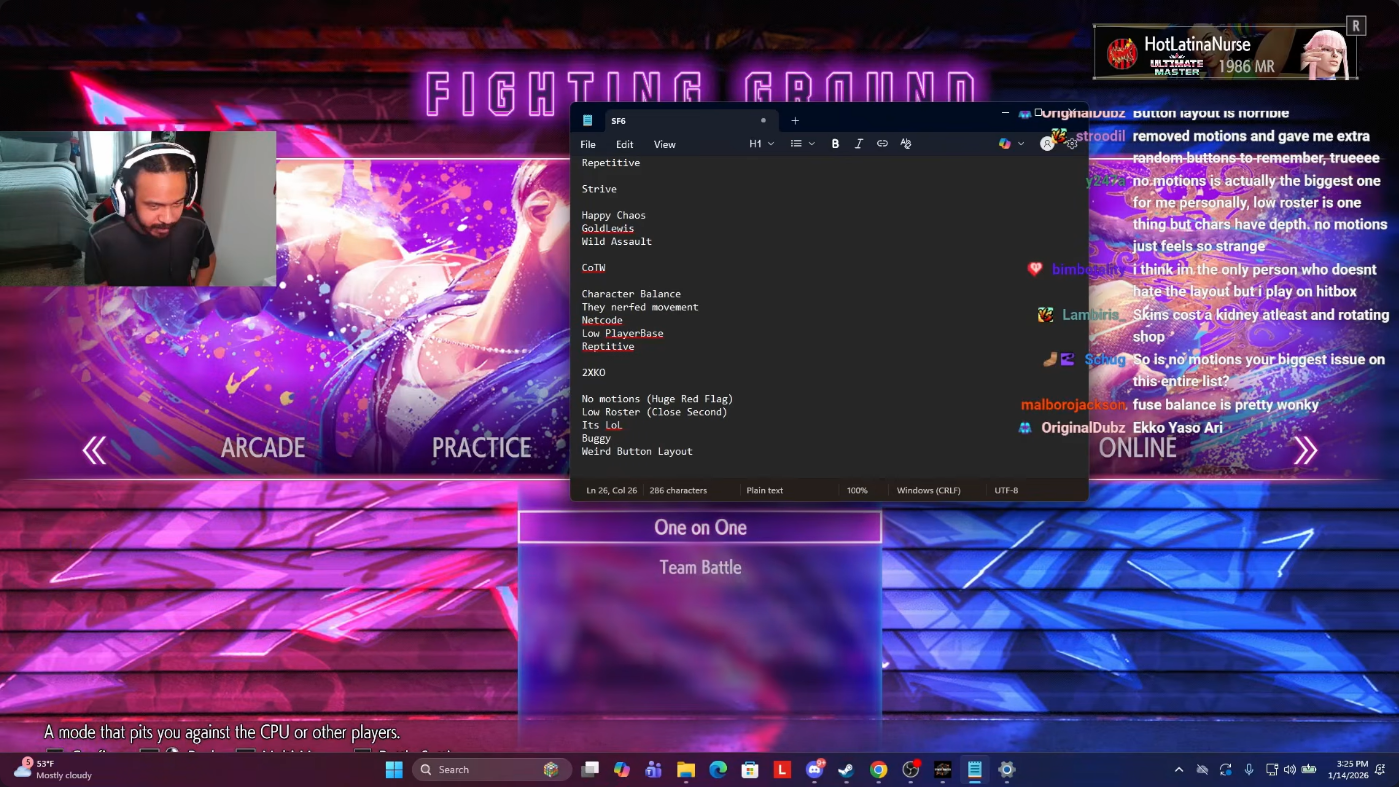This screenshot has height=787, width=1399.
Task: Click the 'Weird Button Layout' line
Action: [x=637, y=452]
